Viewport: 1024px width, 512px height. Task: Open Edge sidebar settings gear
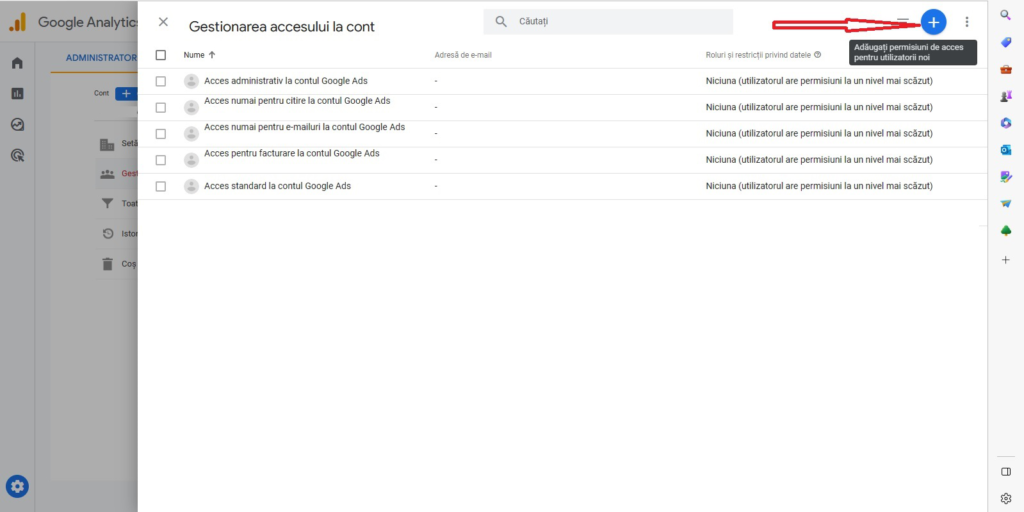click(x=1006, y=498)
